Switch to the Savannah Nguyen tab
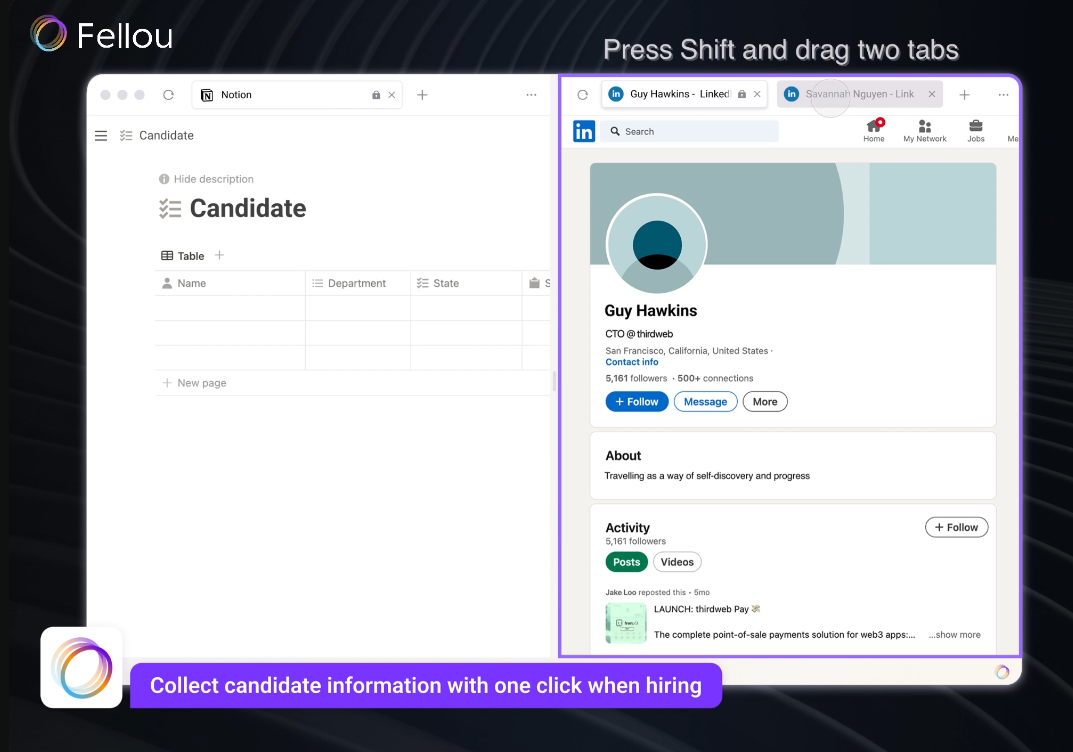1073x752 pixels. [859, 94]
